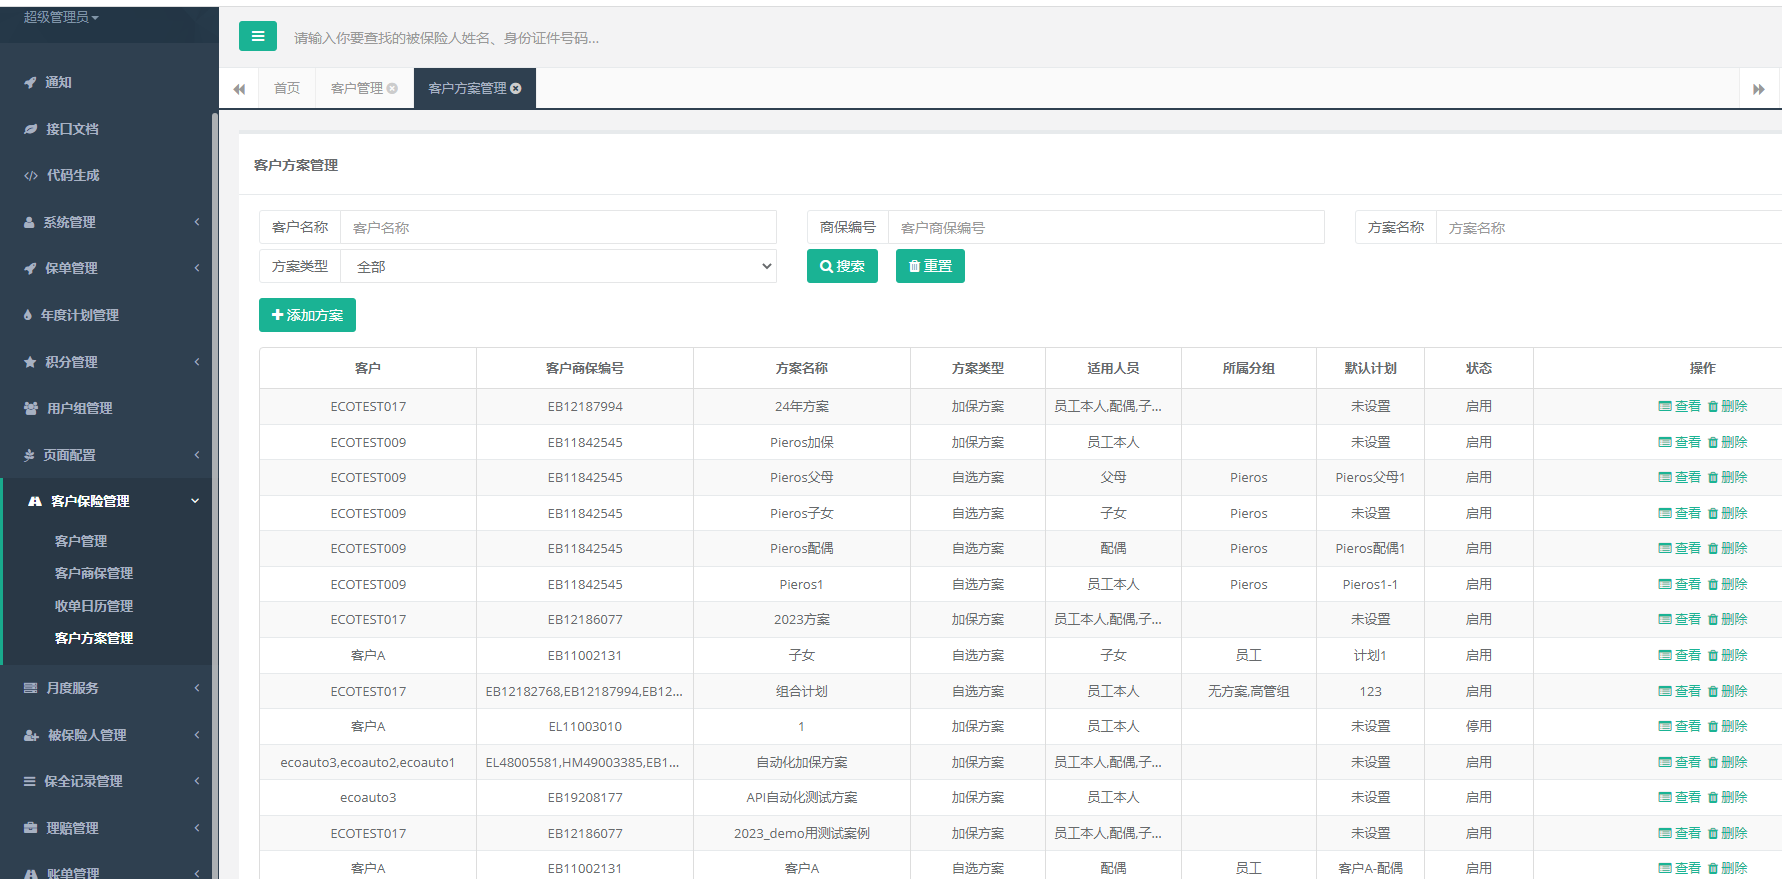Select 收单日历管理 submenu item
The width and height of the screenshot is (1782, 879).
pyautogui.click(x=94, y=606)
